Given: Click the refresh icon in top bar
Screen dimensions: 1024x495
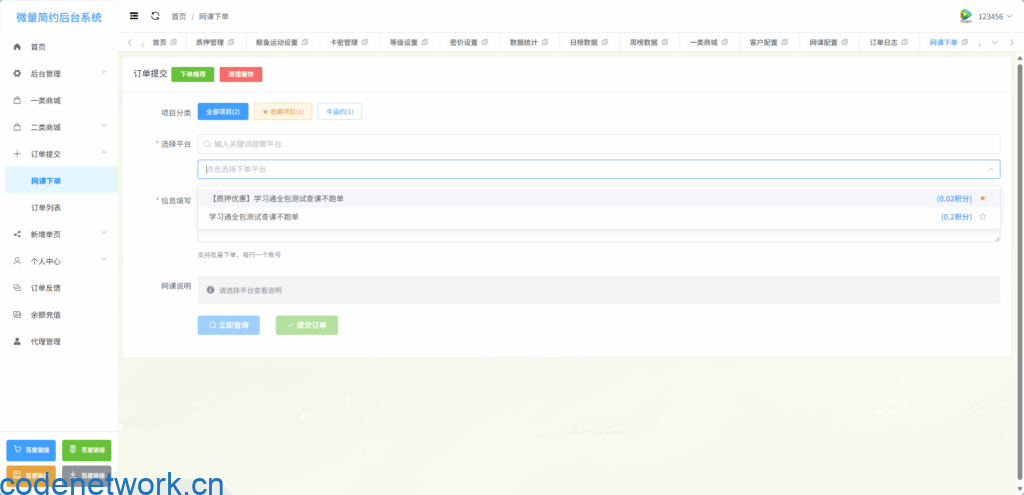Looking at the screenshot, I should click(155, 16).
